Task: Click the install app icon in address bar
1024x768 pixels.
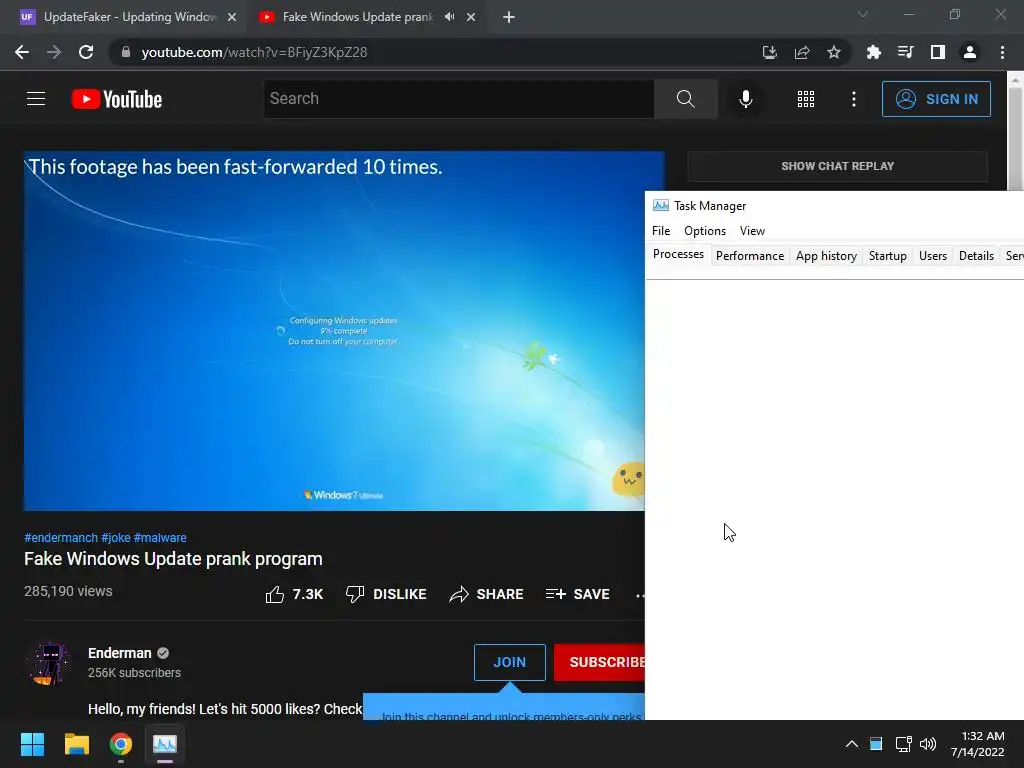Action: coord(770,52)
